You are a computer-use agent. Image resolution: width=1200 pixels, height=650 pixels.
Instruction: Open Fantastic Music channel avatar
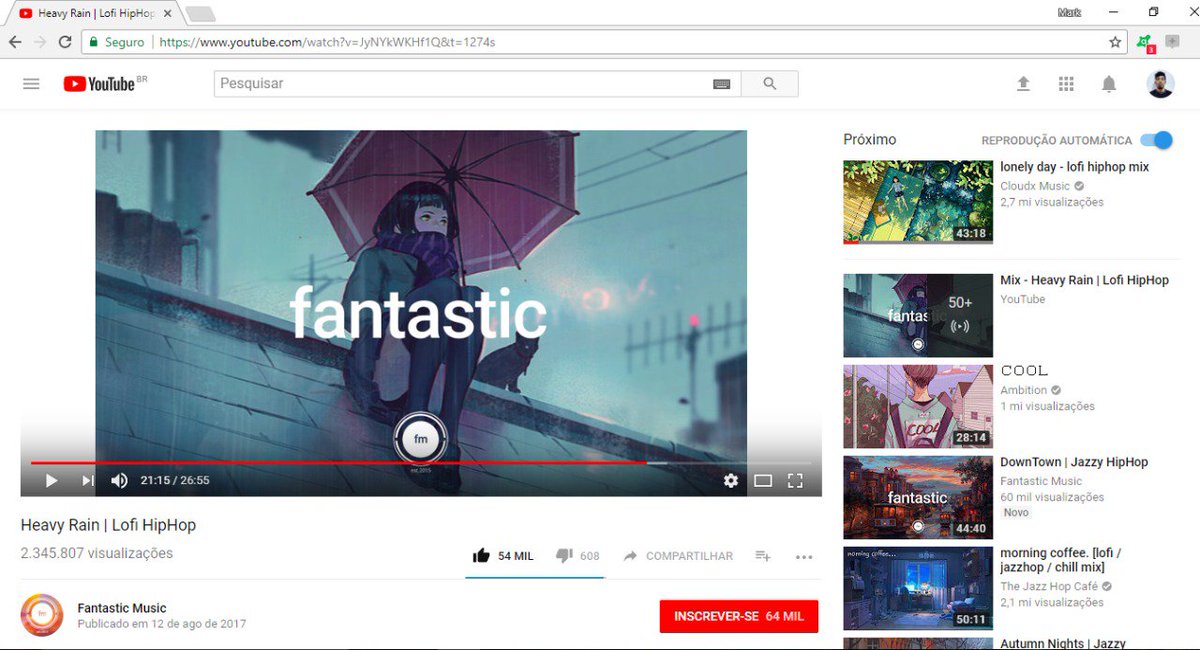[x=42, y=615]
